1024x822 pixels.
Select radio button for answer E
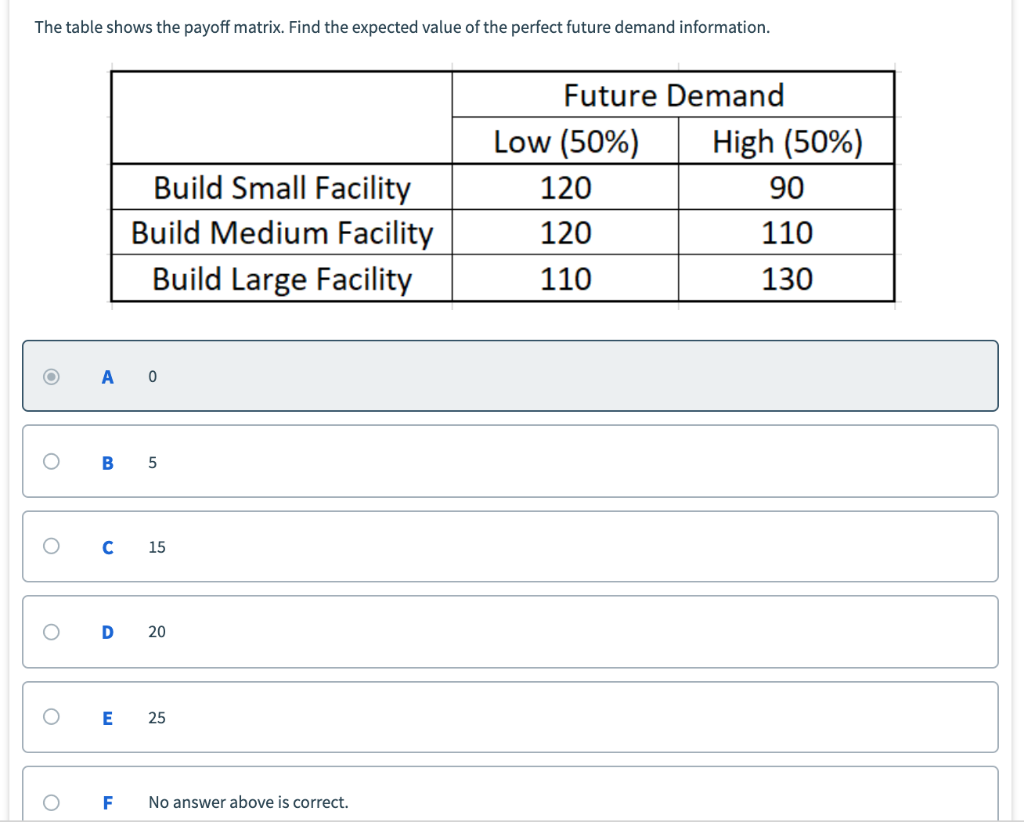(51, 717)
